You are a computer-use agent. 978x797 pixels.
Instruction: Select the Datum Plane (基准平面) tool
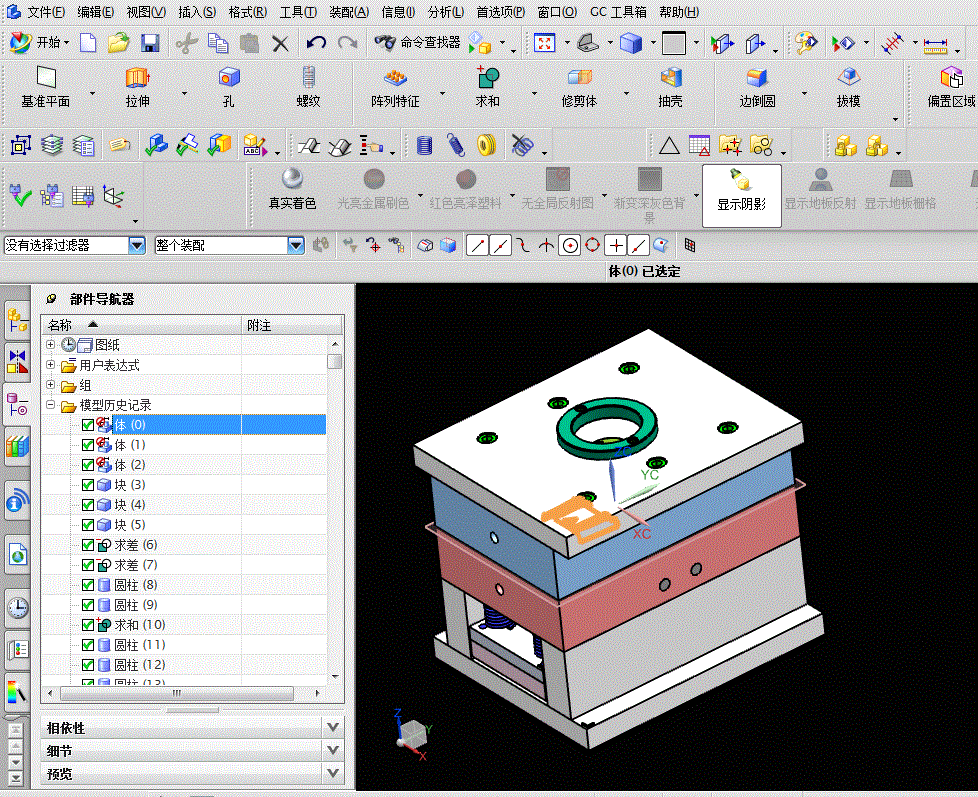(x=46, y=87)
